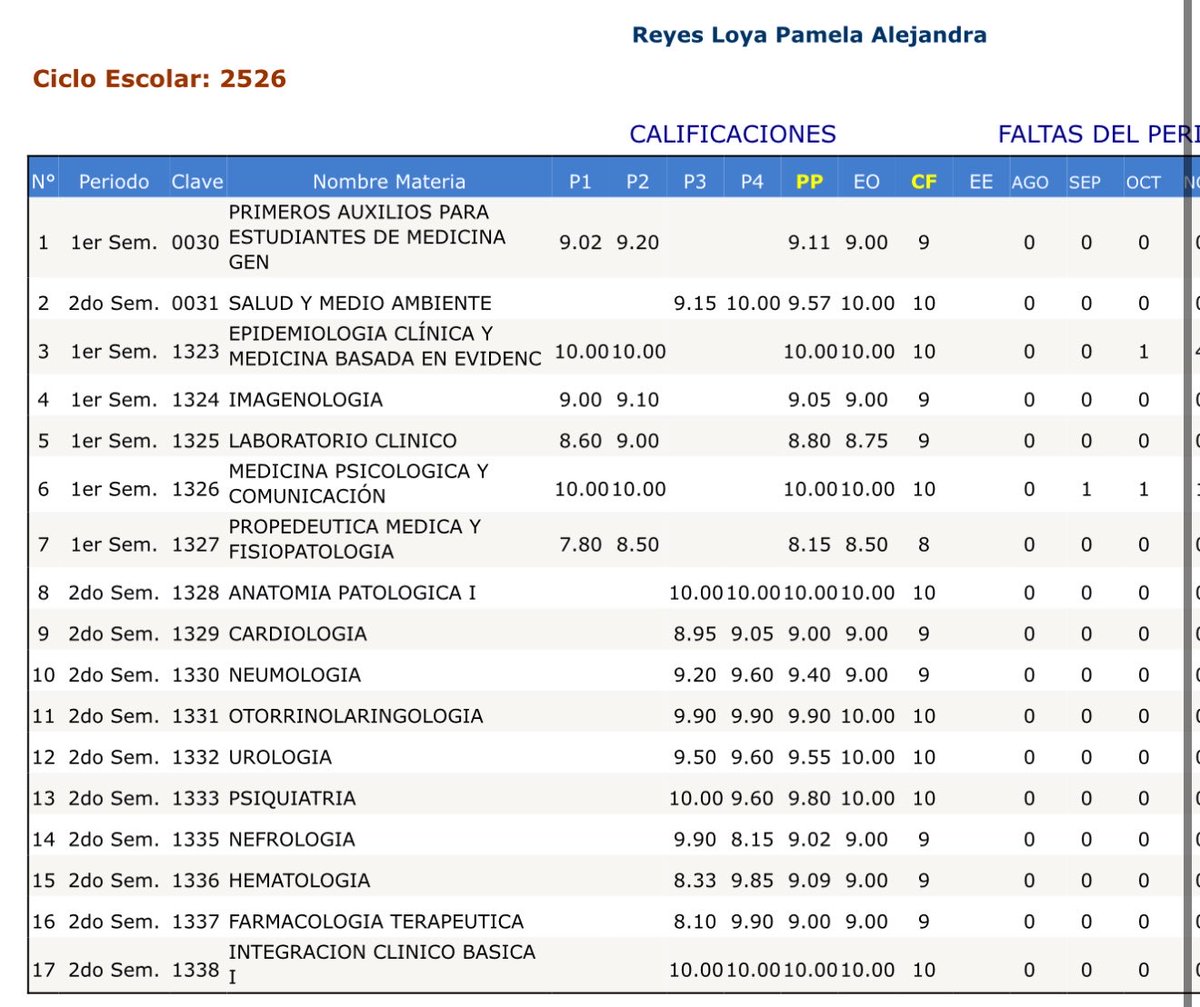The image size is (1200, 1007).
Task: Click clave 1323 in Epidemiologia row
Action: tap(195, 352)
